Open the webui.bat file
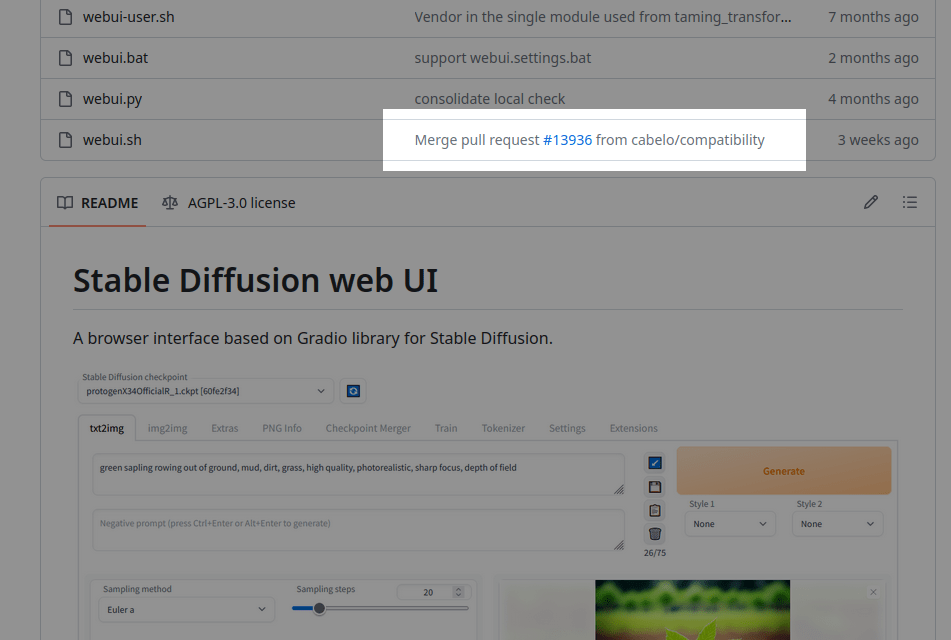Image resolution: width=951 pixels, height=640 pixels. (115, 58)
